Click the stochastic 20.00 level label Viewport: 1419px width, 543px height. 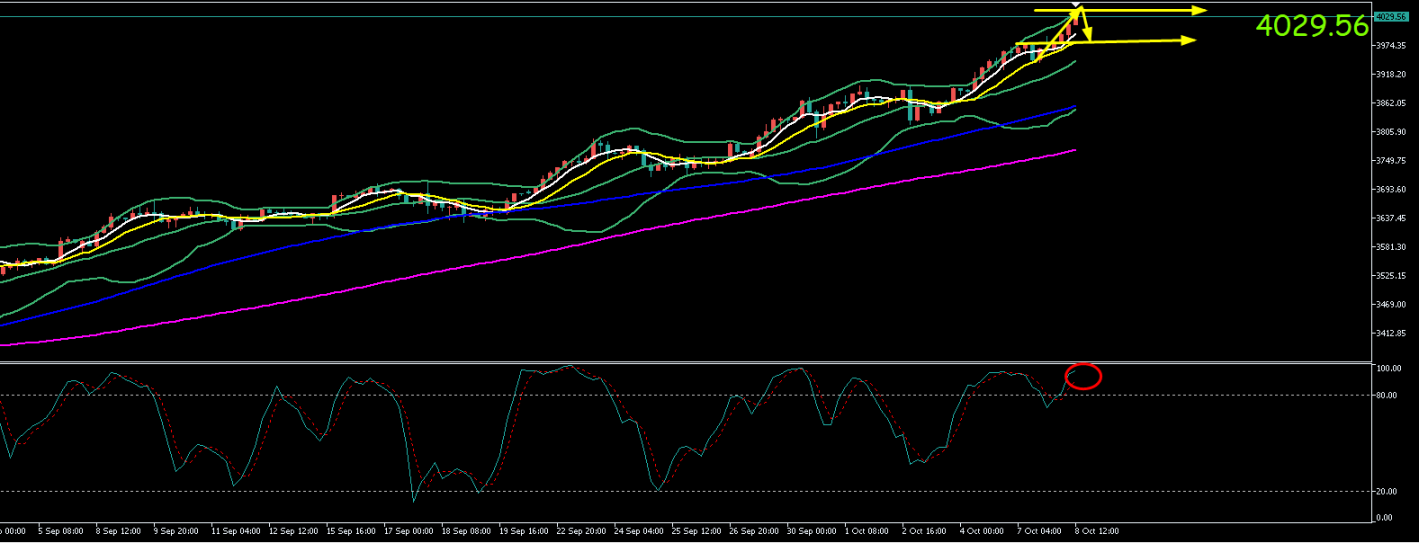1387,491
